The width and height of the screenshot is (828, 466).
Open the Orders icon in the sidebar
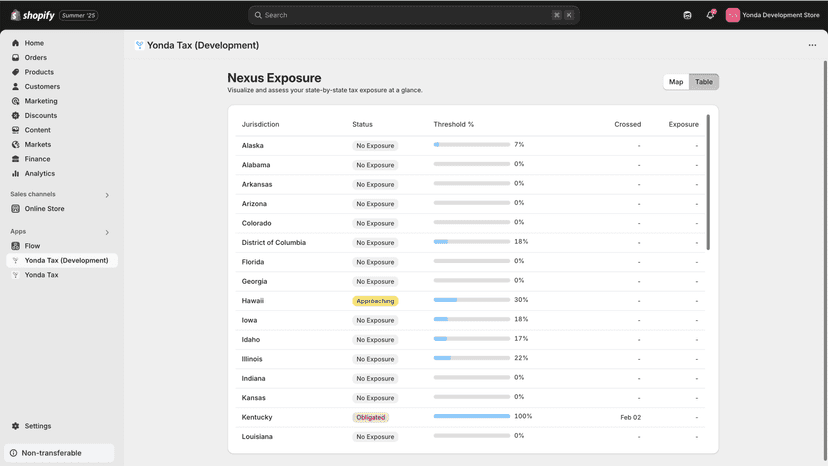pyautogui.click(x=15, y=58)
